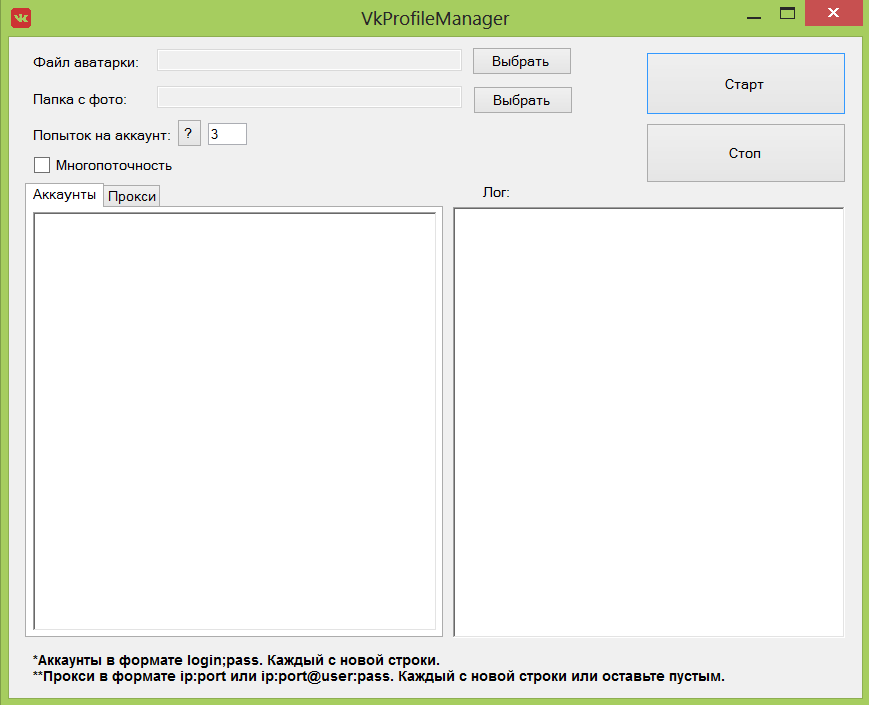The width and height of the screenshot is (869, 705).
Task: Enable the Многопоточность checkbox
Action: tap(42, 165)
